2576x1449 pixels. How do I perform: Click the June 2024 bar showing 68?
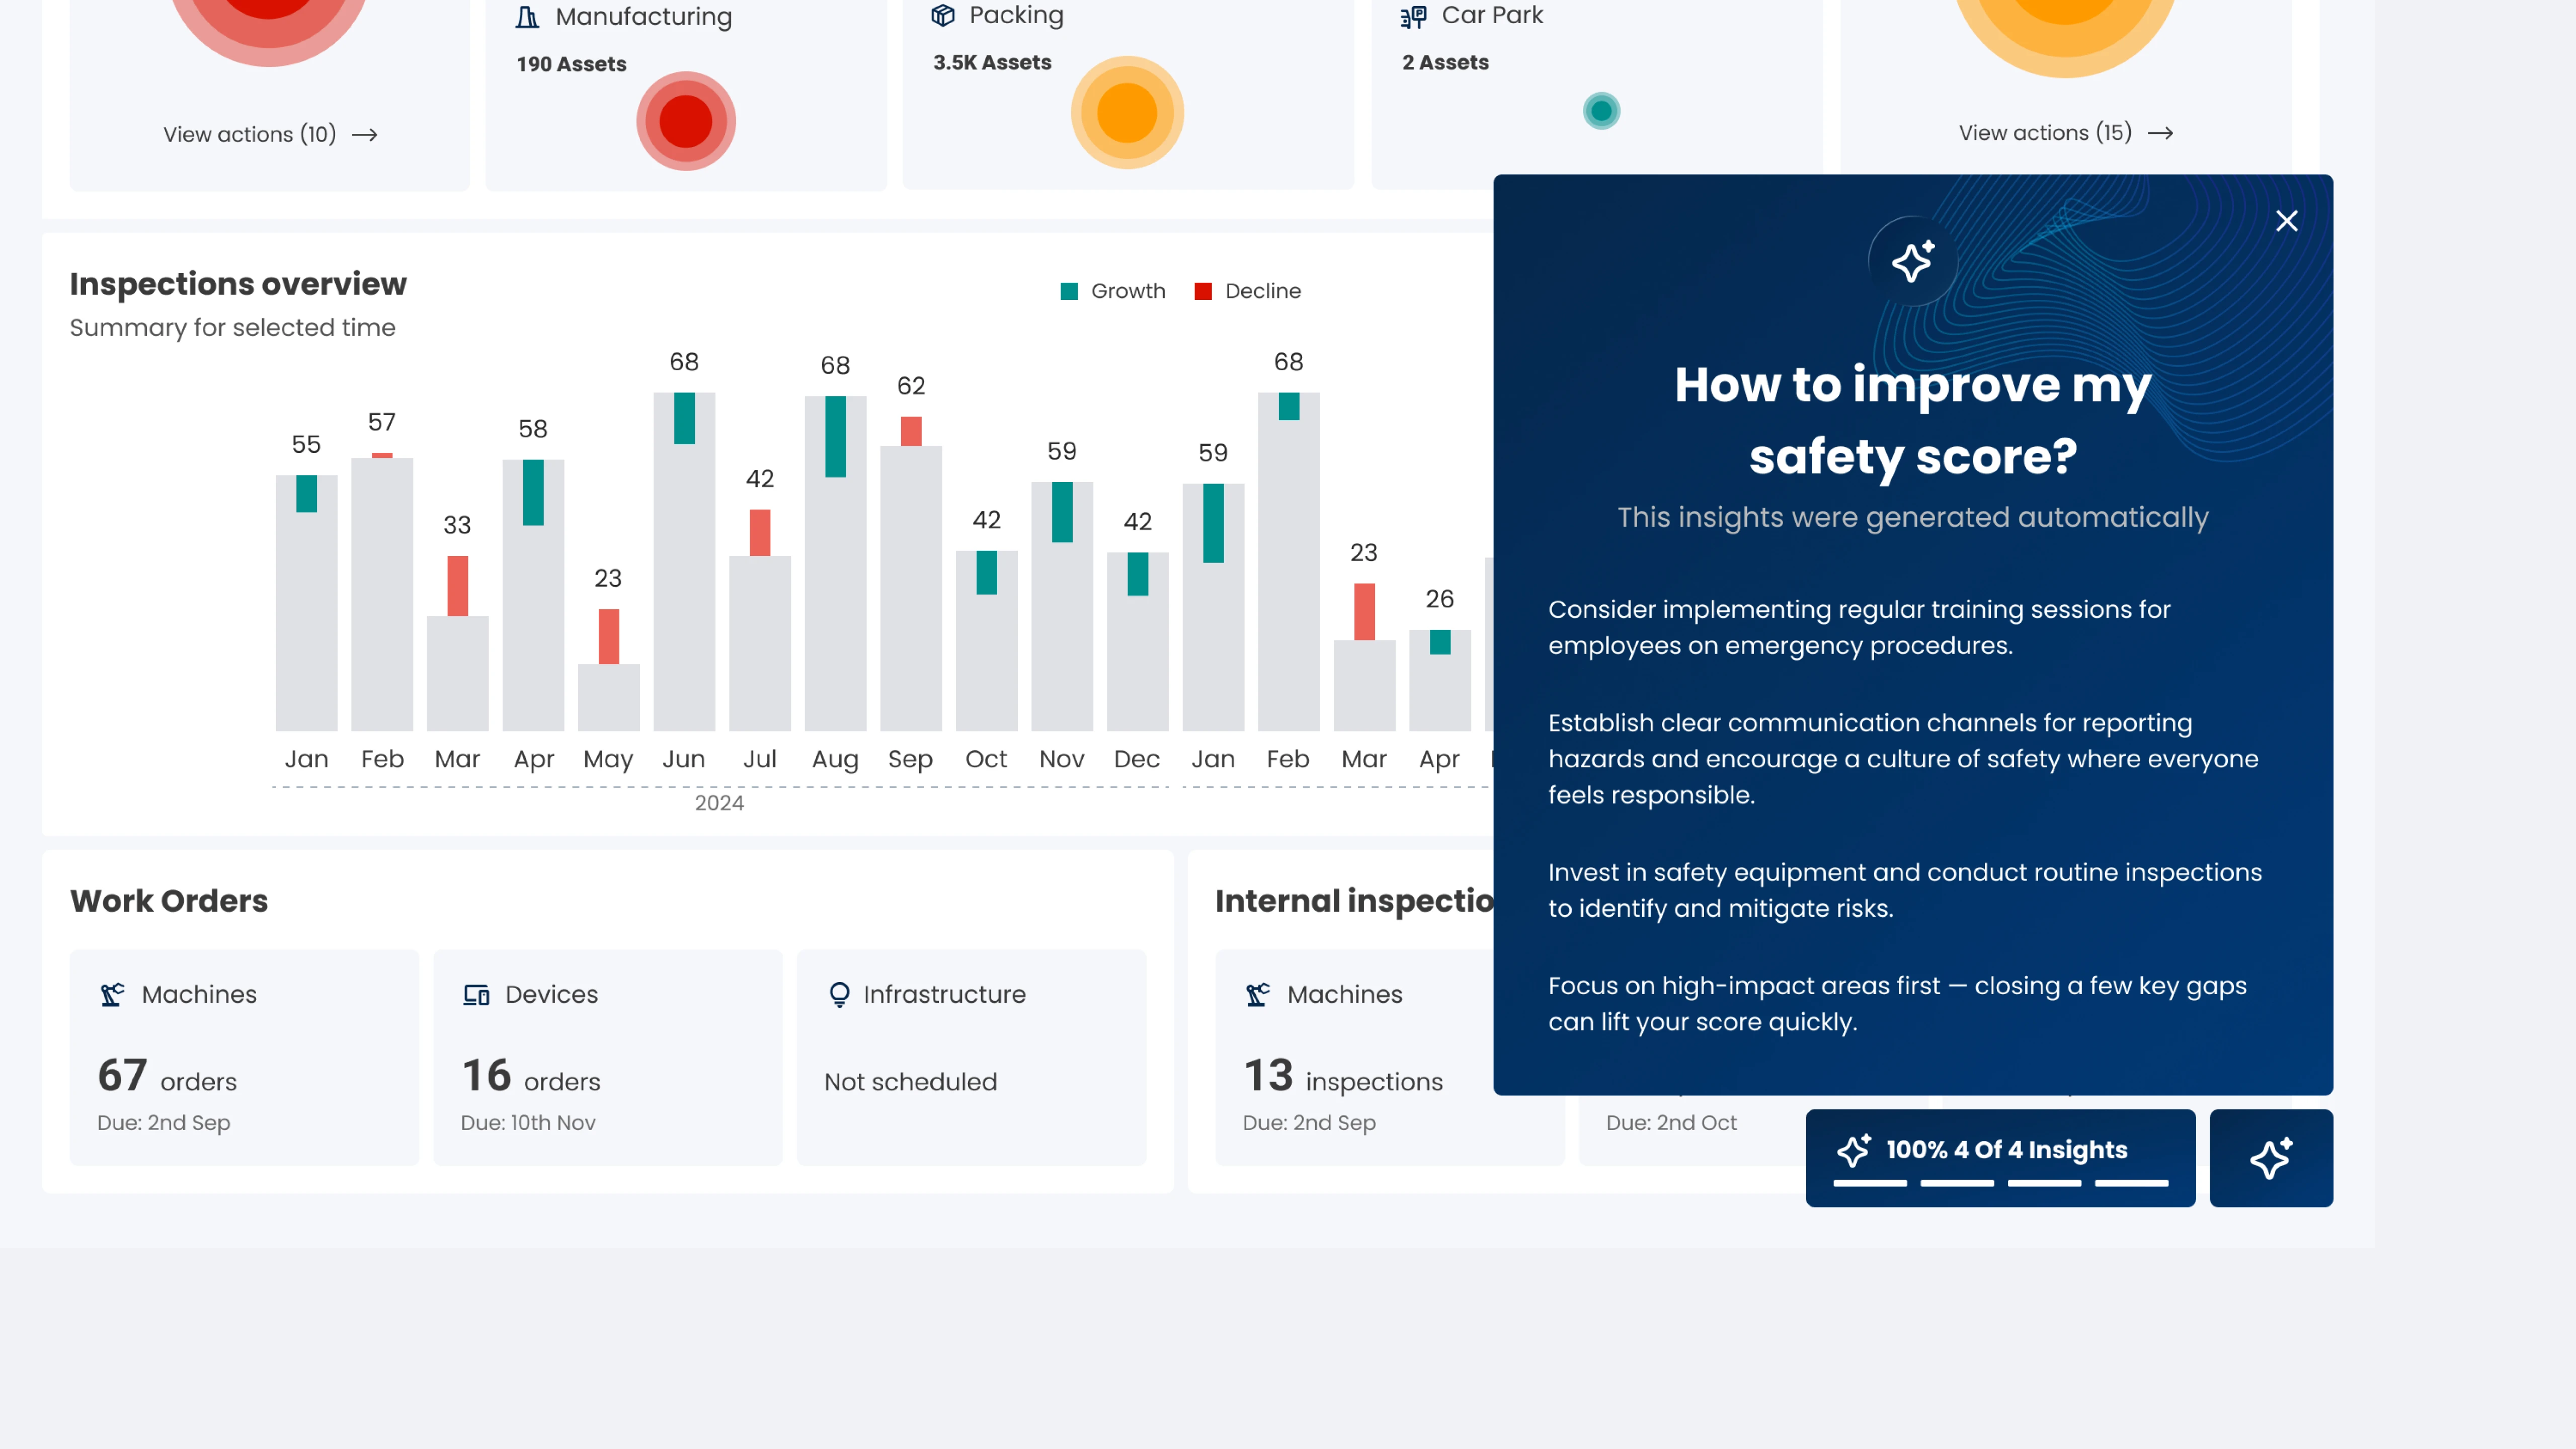click(x=684, y=560)
